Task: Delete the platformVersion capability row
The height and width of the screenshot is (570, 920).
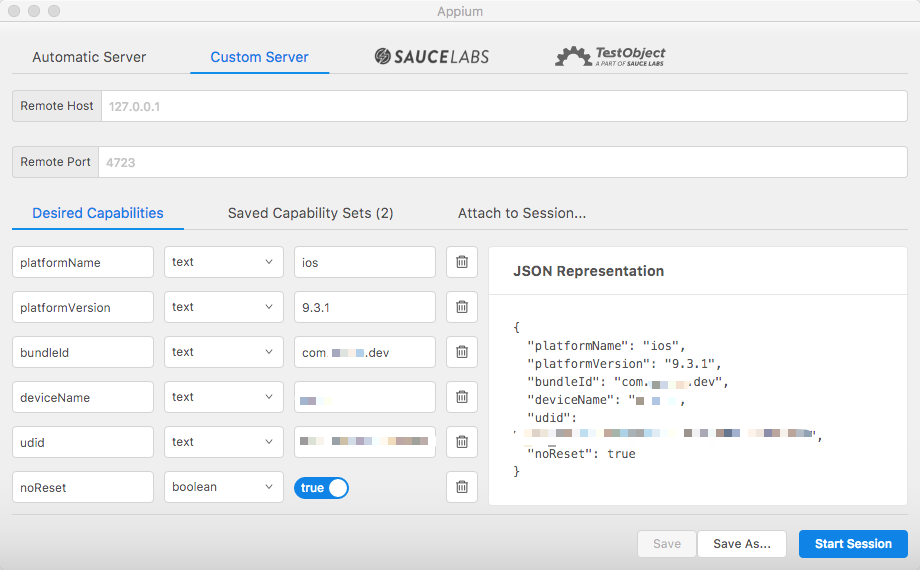Action: click(x=462, y=307)
